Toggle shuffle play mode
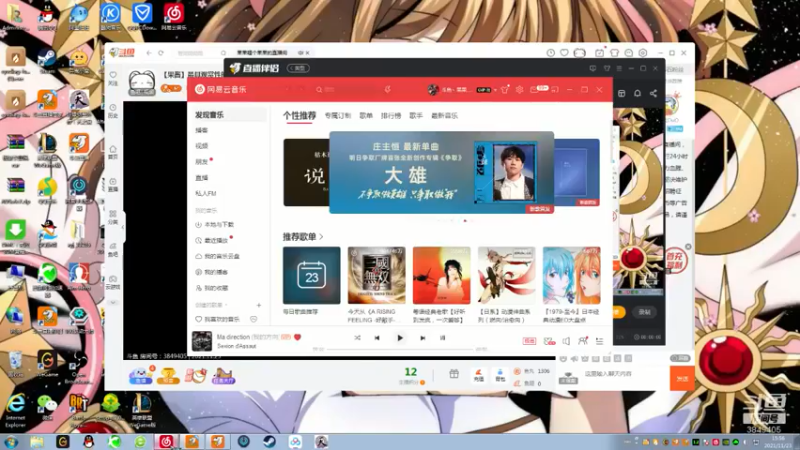This screenshot has width=800, height=450. click(357, 338)
